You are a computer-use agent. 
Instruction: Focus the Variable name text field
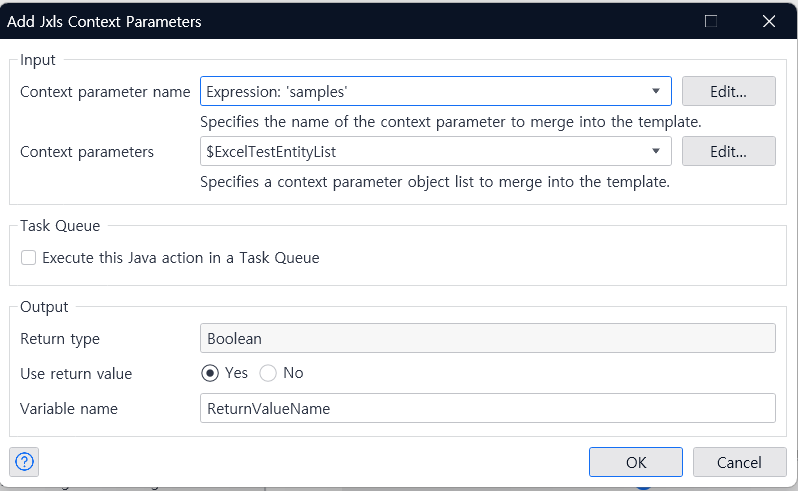click(488, 408)
